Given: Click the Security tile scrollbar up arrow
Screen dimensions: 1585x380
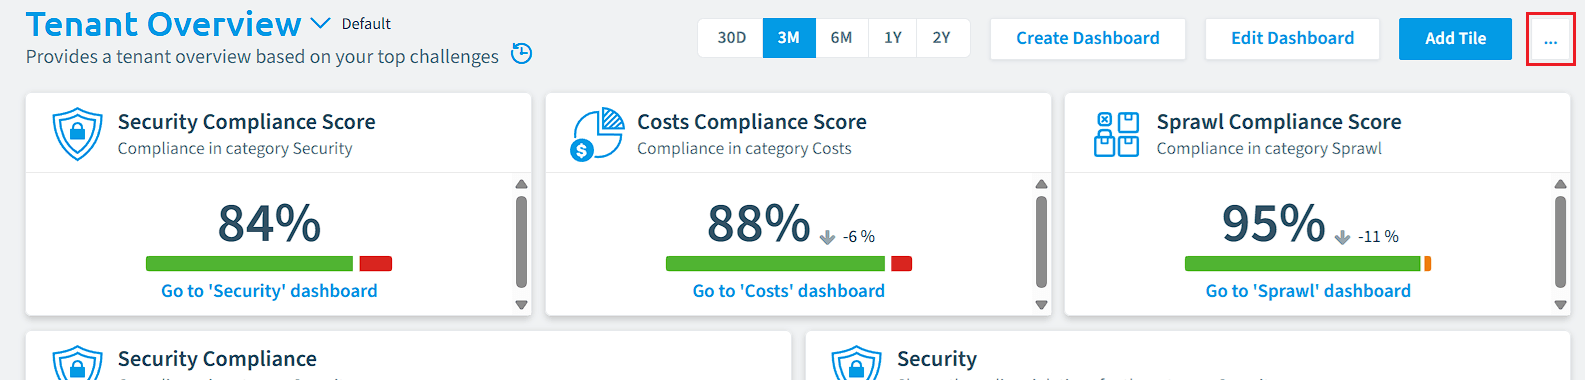Looking at the screenshot, I should click(521, 184).
